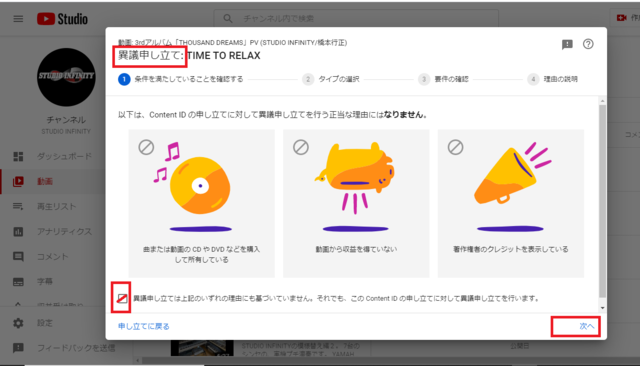Click the dialog vertical scrollbar thumb
640x366 pixels.
pyautogui.click(x=602, y=201)
